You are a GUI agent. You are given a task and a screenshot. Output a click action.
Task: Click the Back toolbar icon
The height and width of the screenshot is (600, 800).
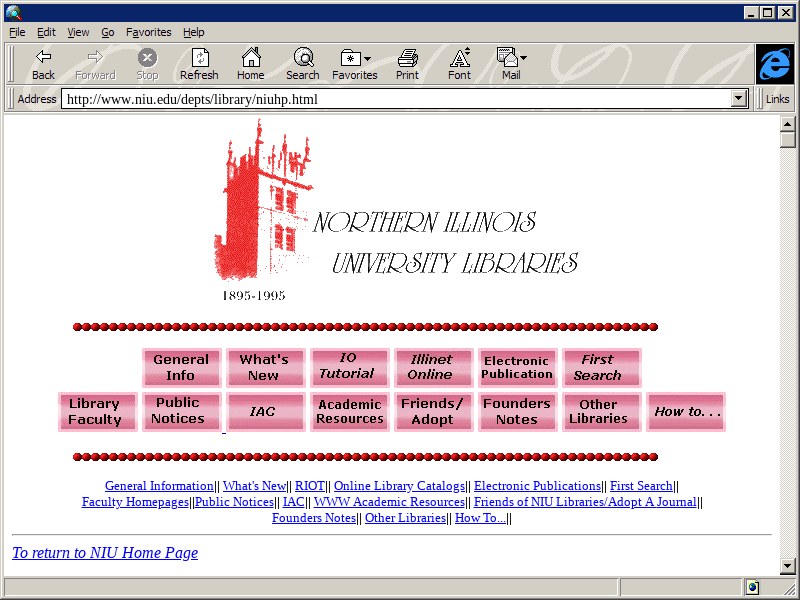coord(43,64)
